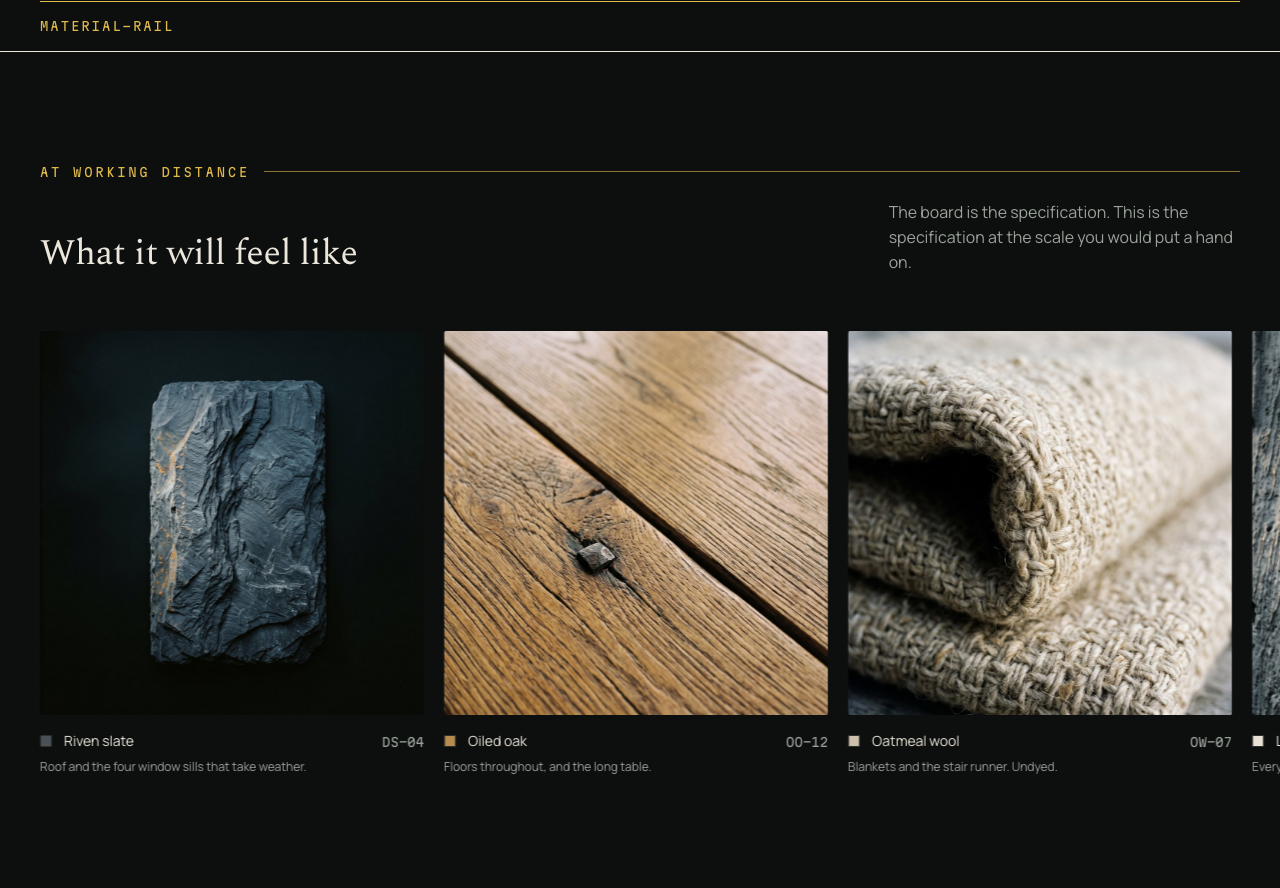Click the Oiled oak color swatch
Viewport: 1280px width, 888px height.
[450, 741]
